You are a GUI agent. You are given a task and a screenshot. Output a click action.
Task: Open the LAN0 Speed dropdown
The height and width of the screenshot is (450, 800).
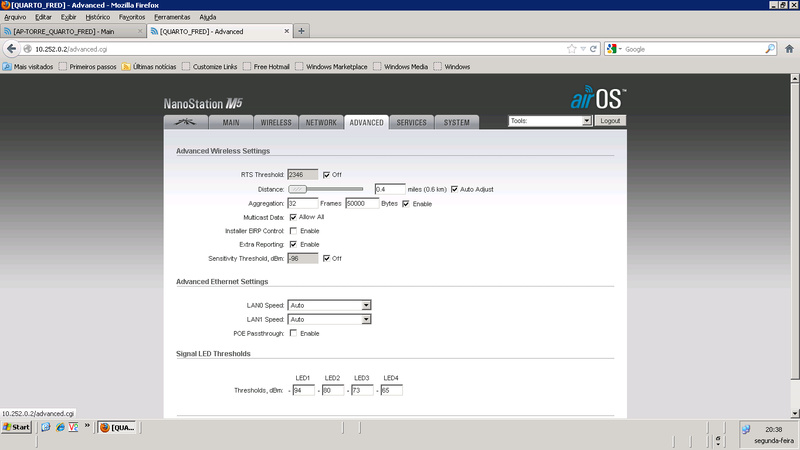coord(329,305)
